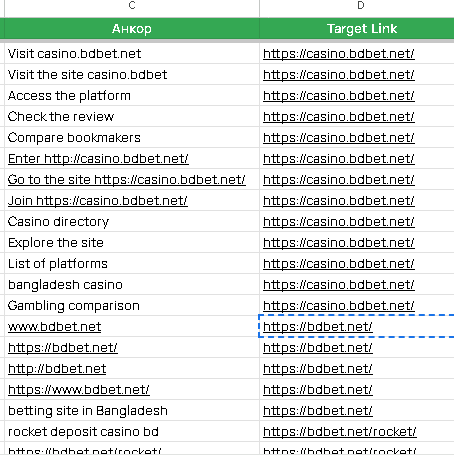Select 'rocket deposit casino bd' cell
454x462 pixels.
pos(132,432)
